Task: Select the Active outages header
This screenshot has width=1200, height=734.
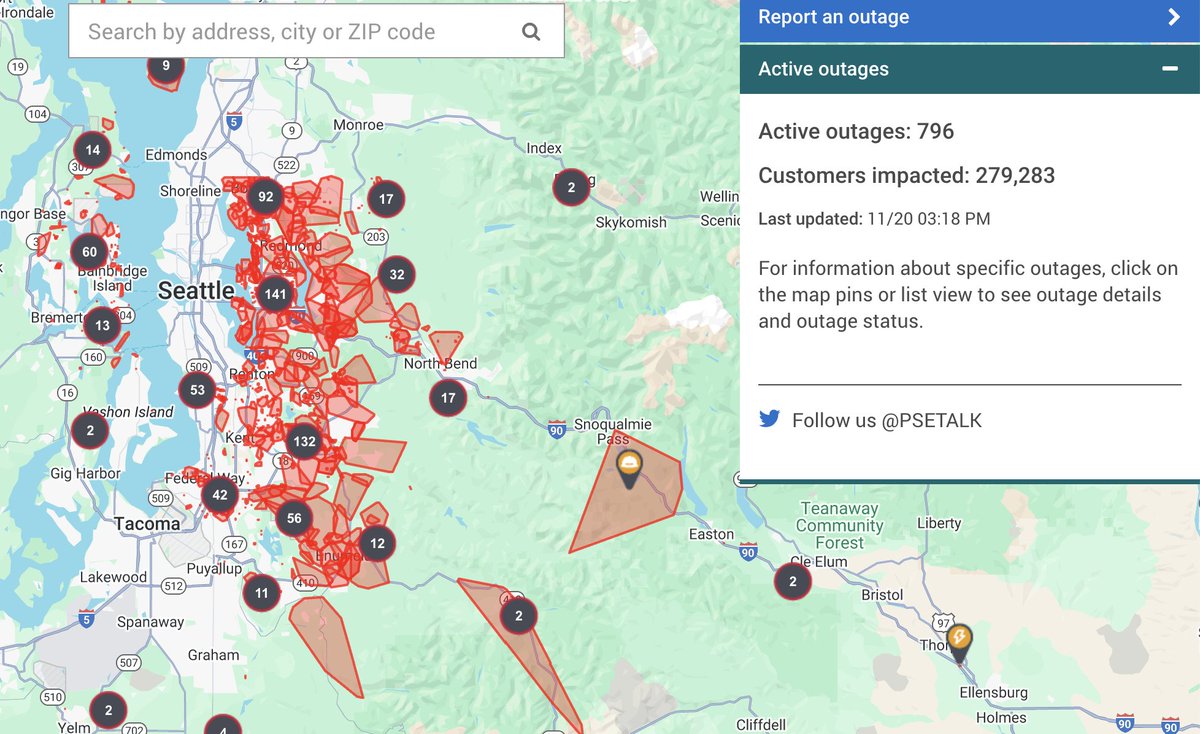Action: 970,69
